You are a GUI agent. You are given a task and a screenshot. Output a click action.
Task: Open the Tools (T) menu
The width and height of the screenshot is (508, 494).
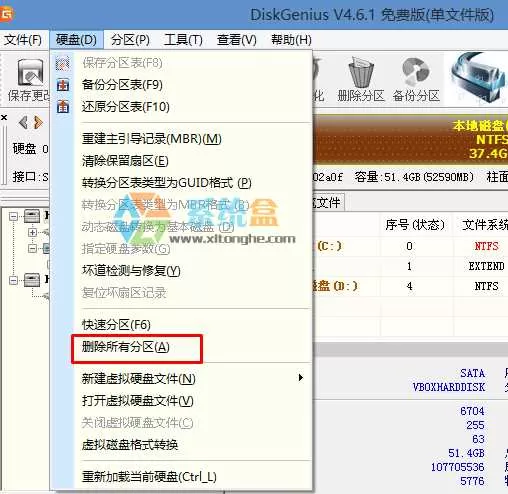pyautogui.click(x=183, y=40)
